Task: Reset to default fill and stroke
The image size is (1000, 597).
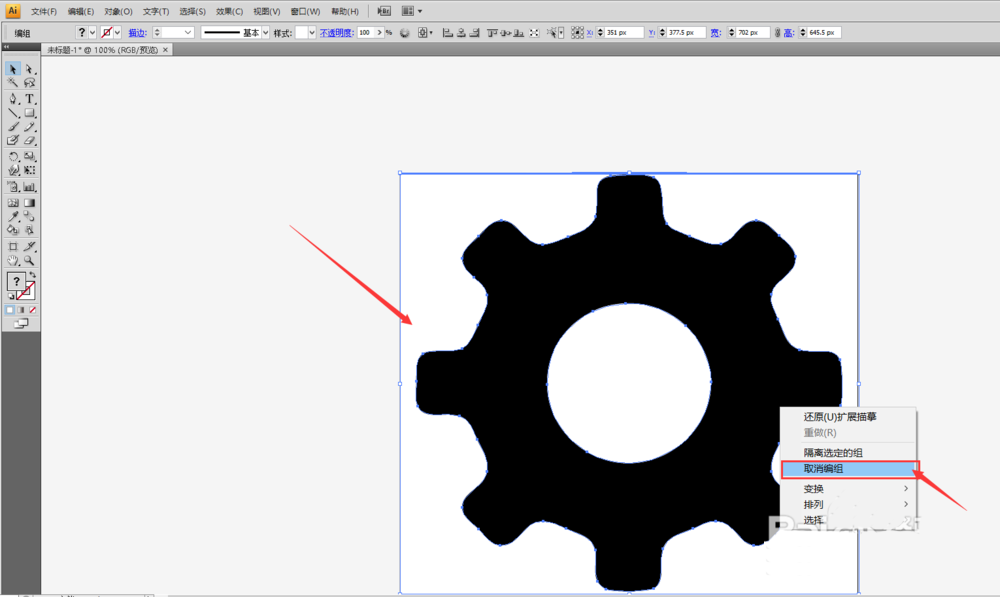Action: [x=11, y=296]
